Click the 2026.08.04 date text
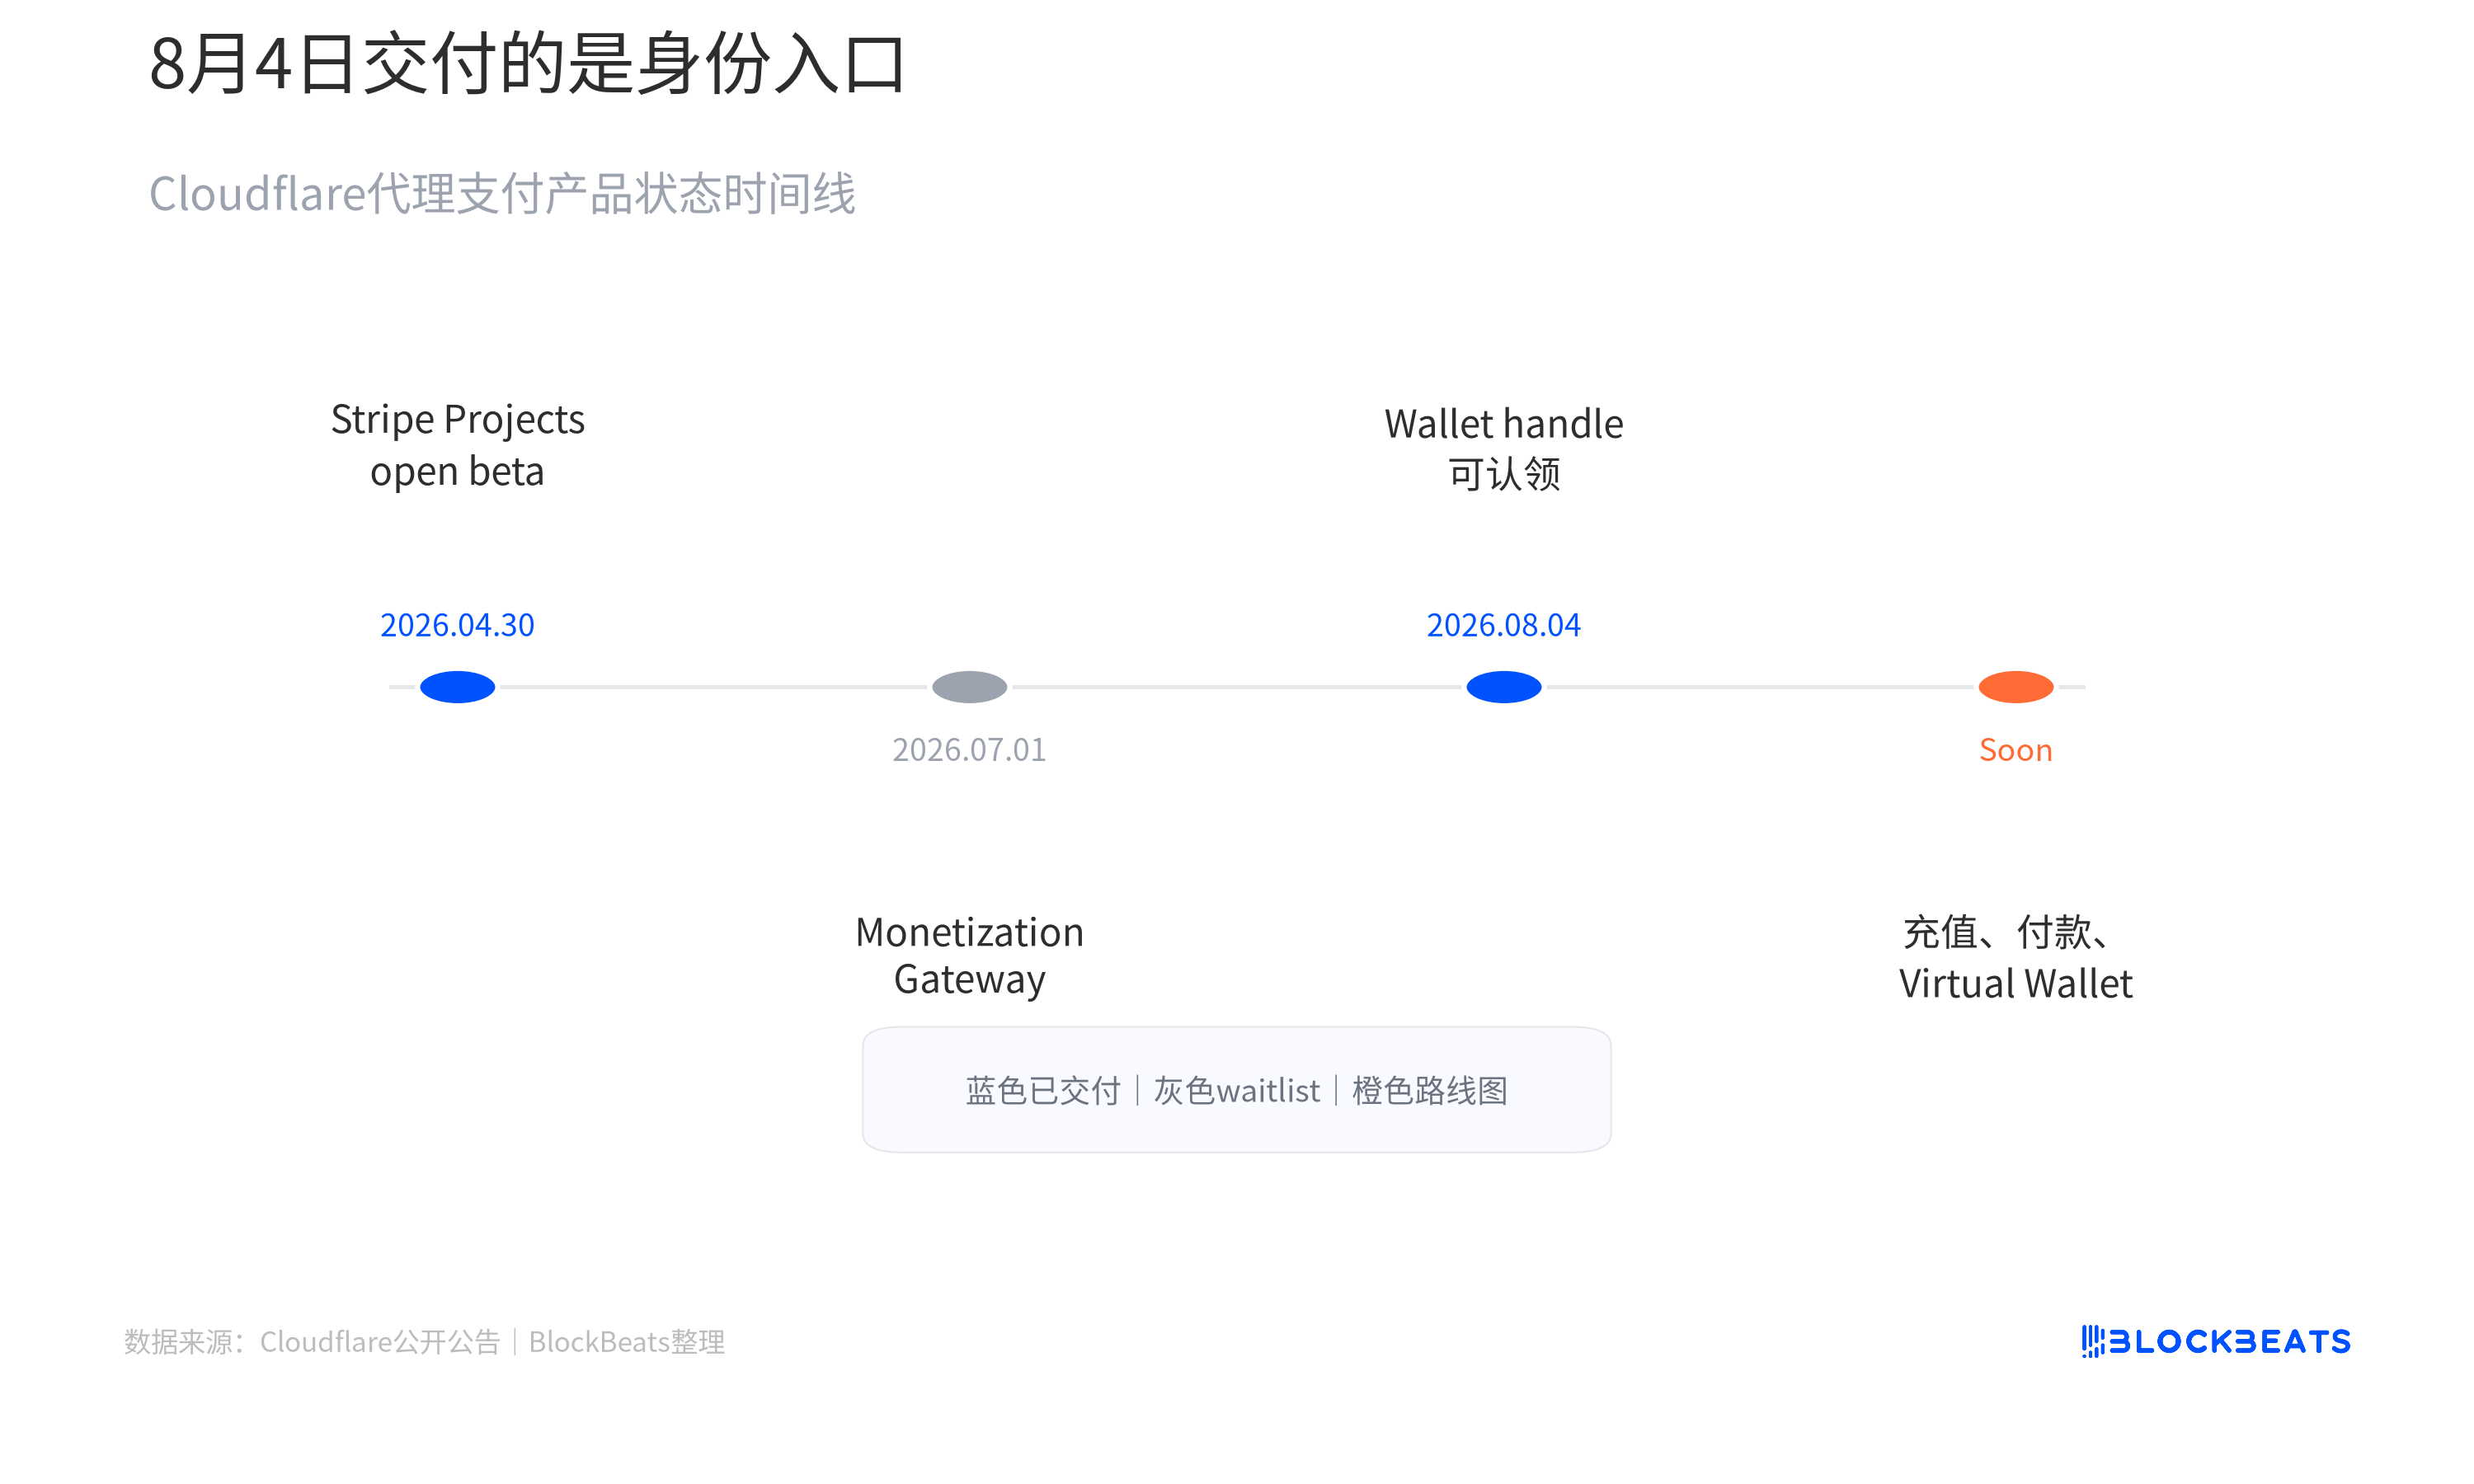 coord(1503,625)
